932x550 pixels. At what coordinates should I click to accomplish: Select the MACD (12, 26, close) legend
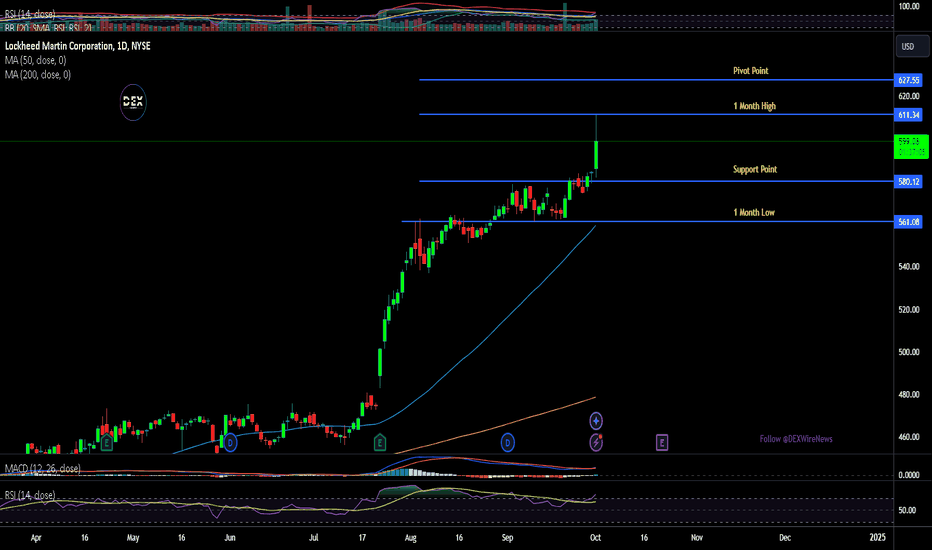coord(42,469)
